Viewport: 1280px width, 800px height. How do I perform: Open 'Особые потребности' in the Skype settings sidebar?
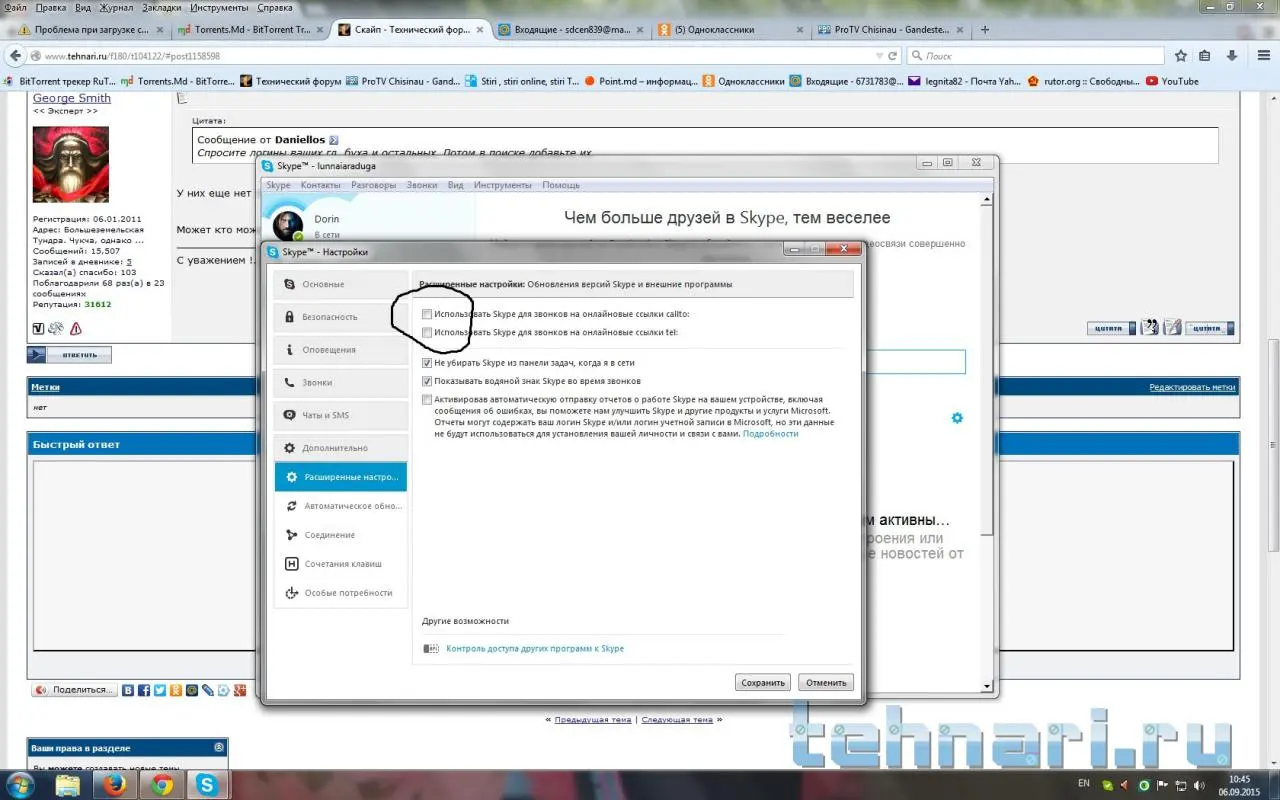(341, 593)
